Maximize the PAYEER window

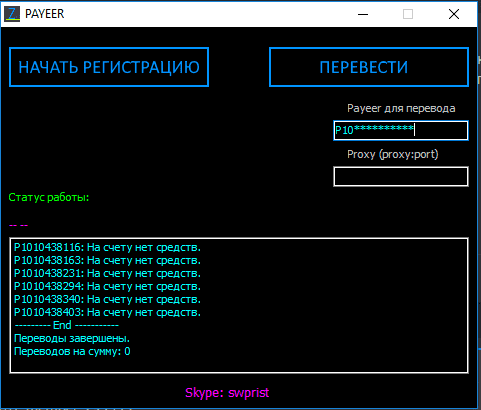408,14
